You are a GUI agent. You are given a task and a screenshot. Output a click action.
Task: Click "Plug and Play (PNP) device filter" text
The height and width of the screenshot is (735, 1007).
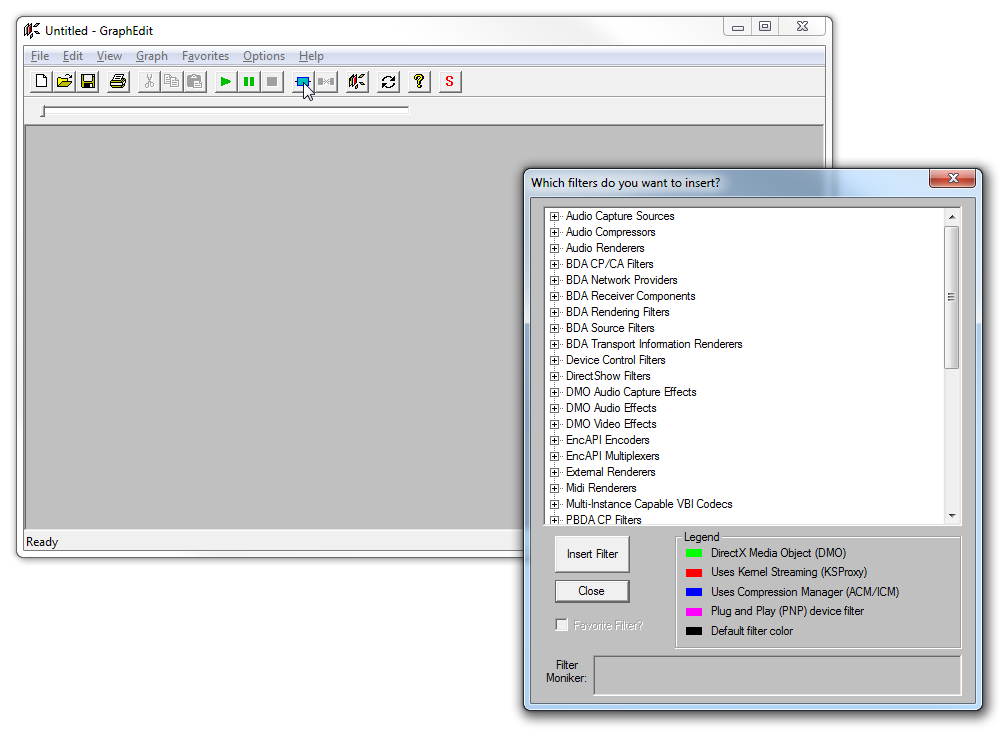tap(787, 611)
